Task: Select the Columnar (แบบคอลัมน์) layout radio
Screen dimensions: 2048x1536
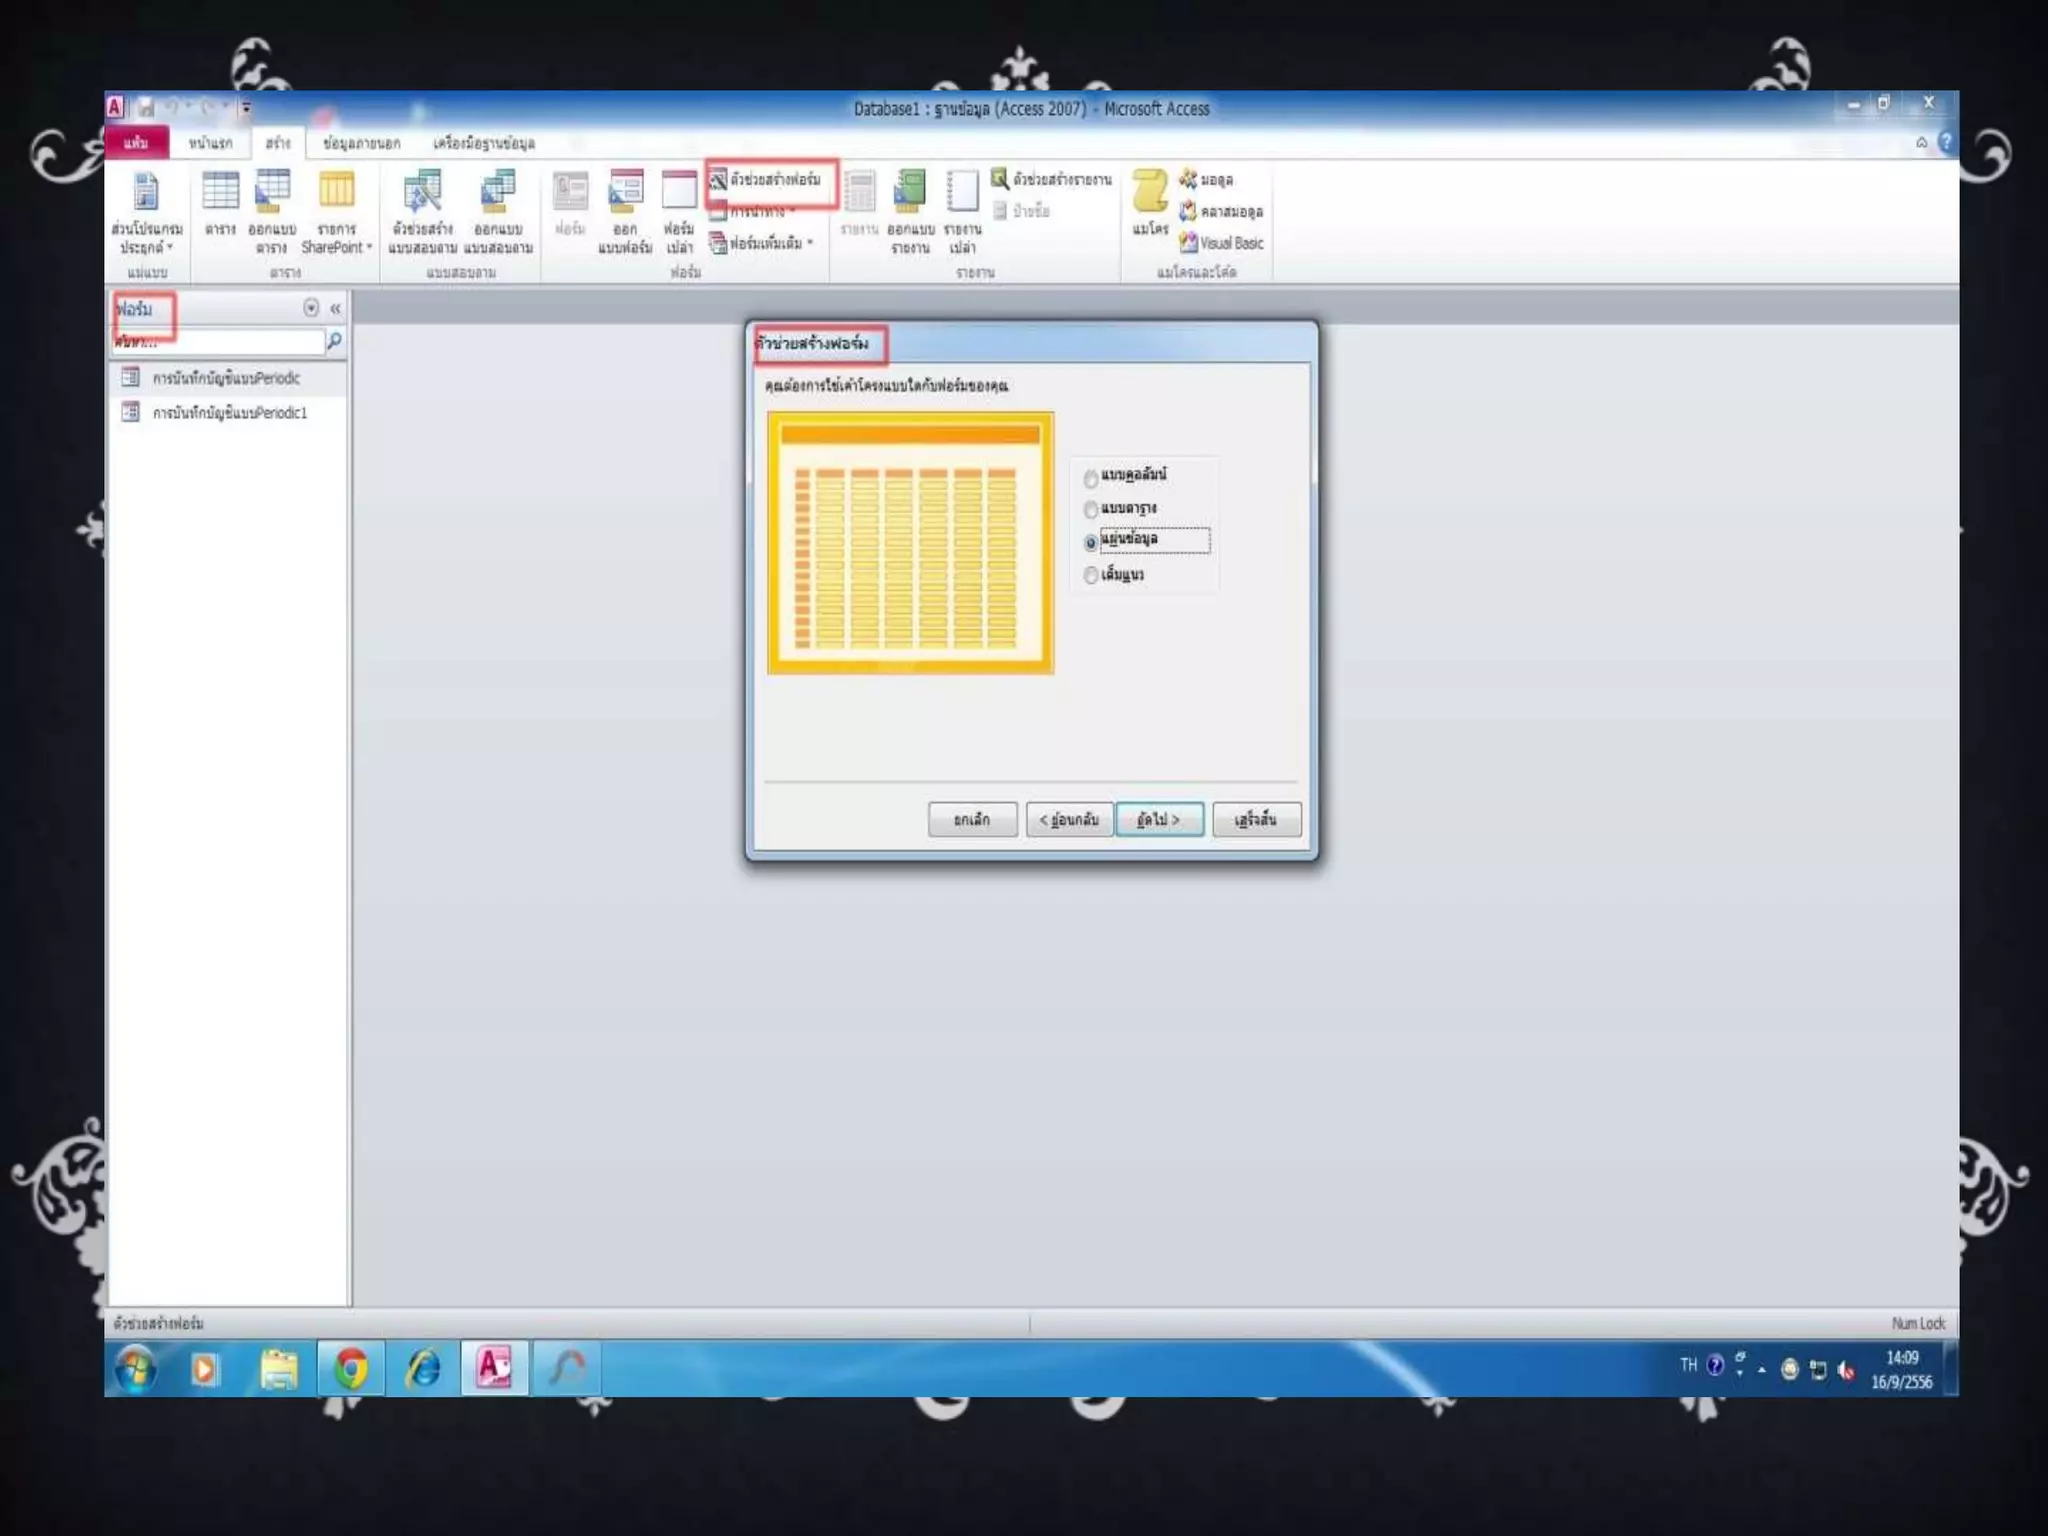Action: tap(1091, 478)
